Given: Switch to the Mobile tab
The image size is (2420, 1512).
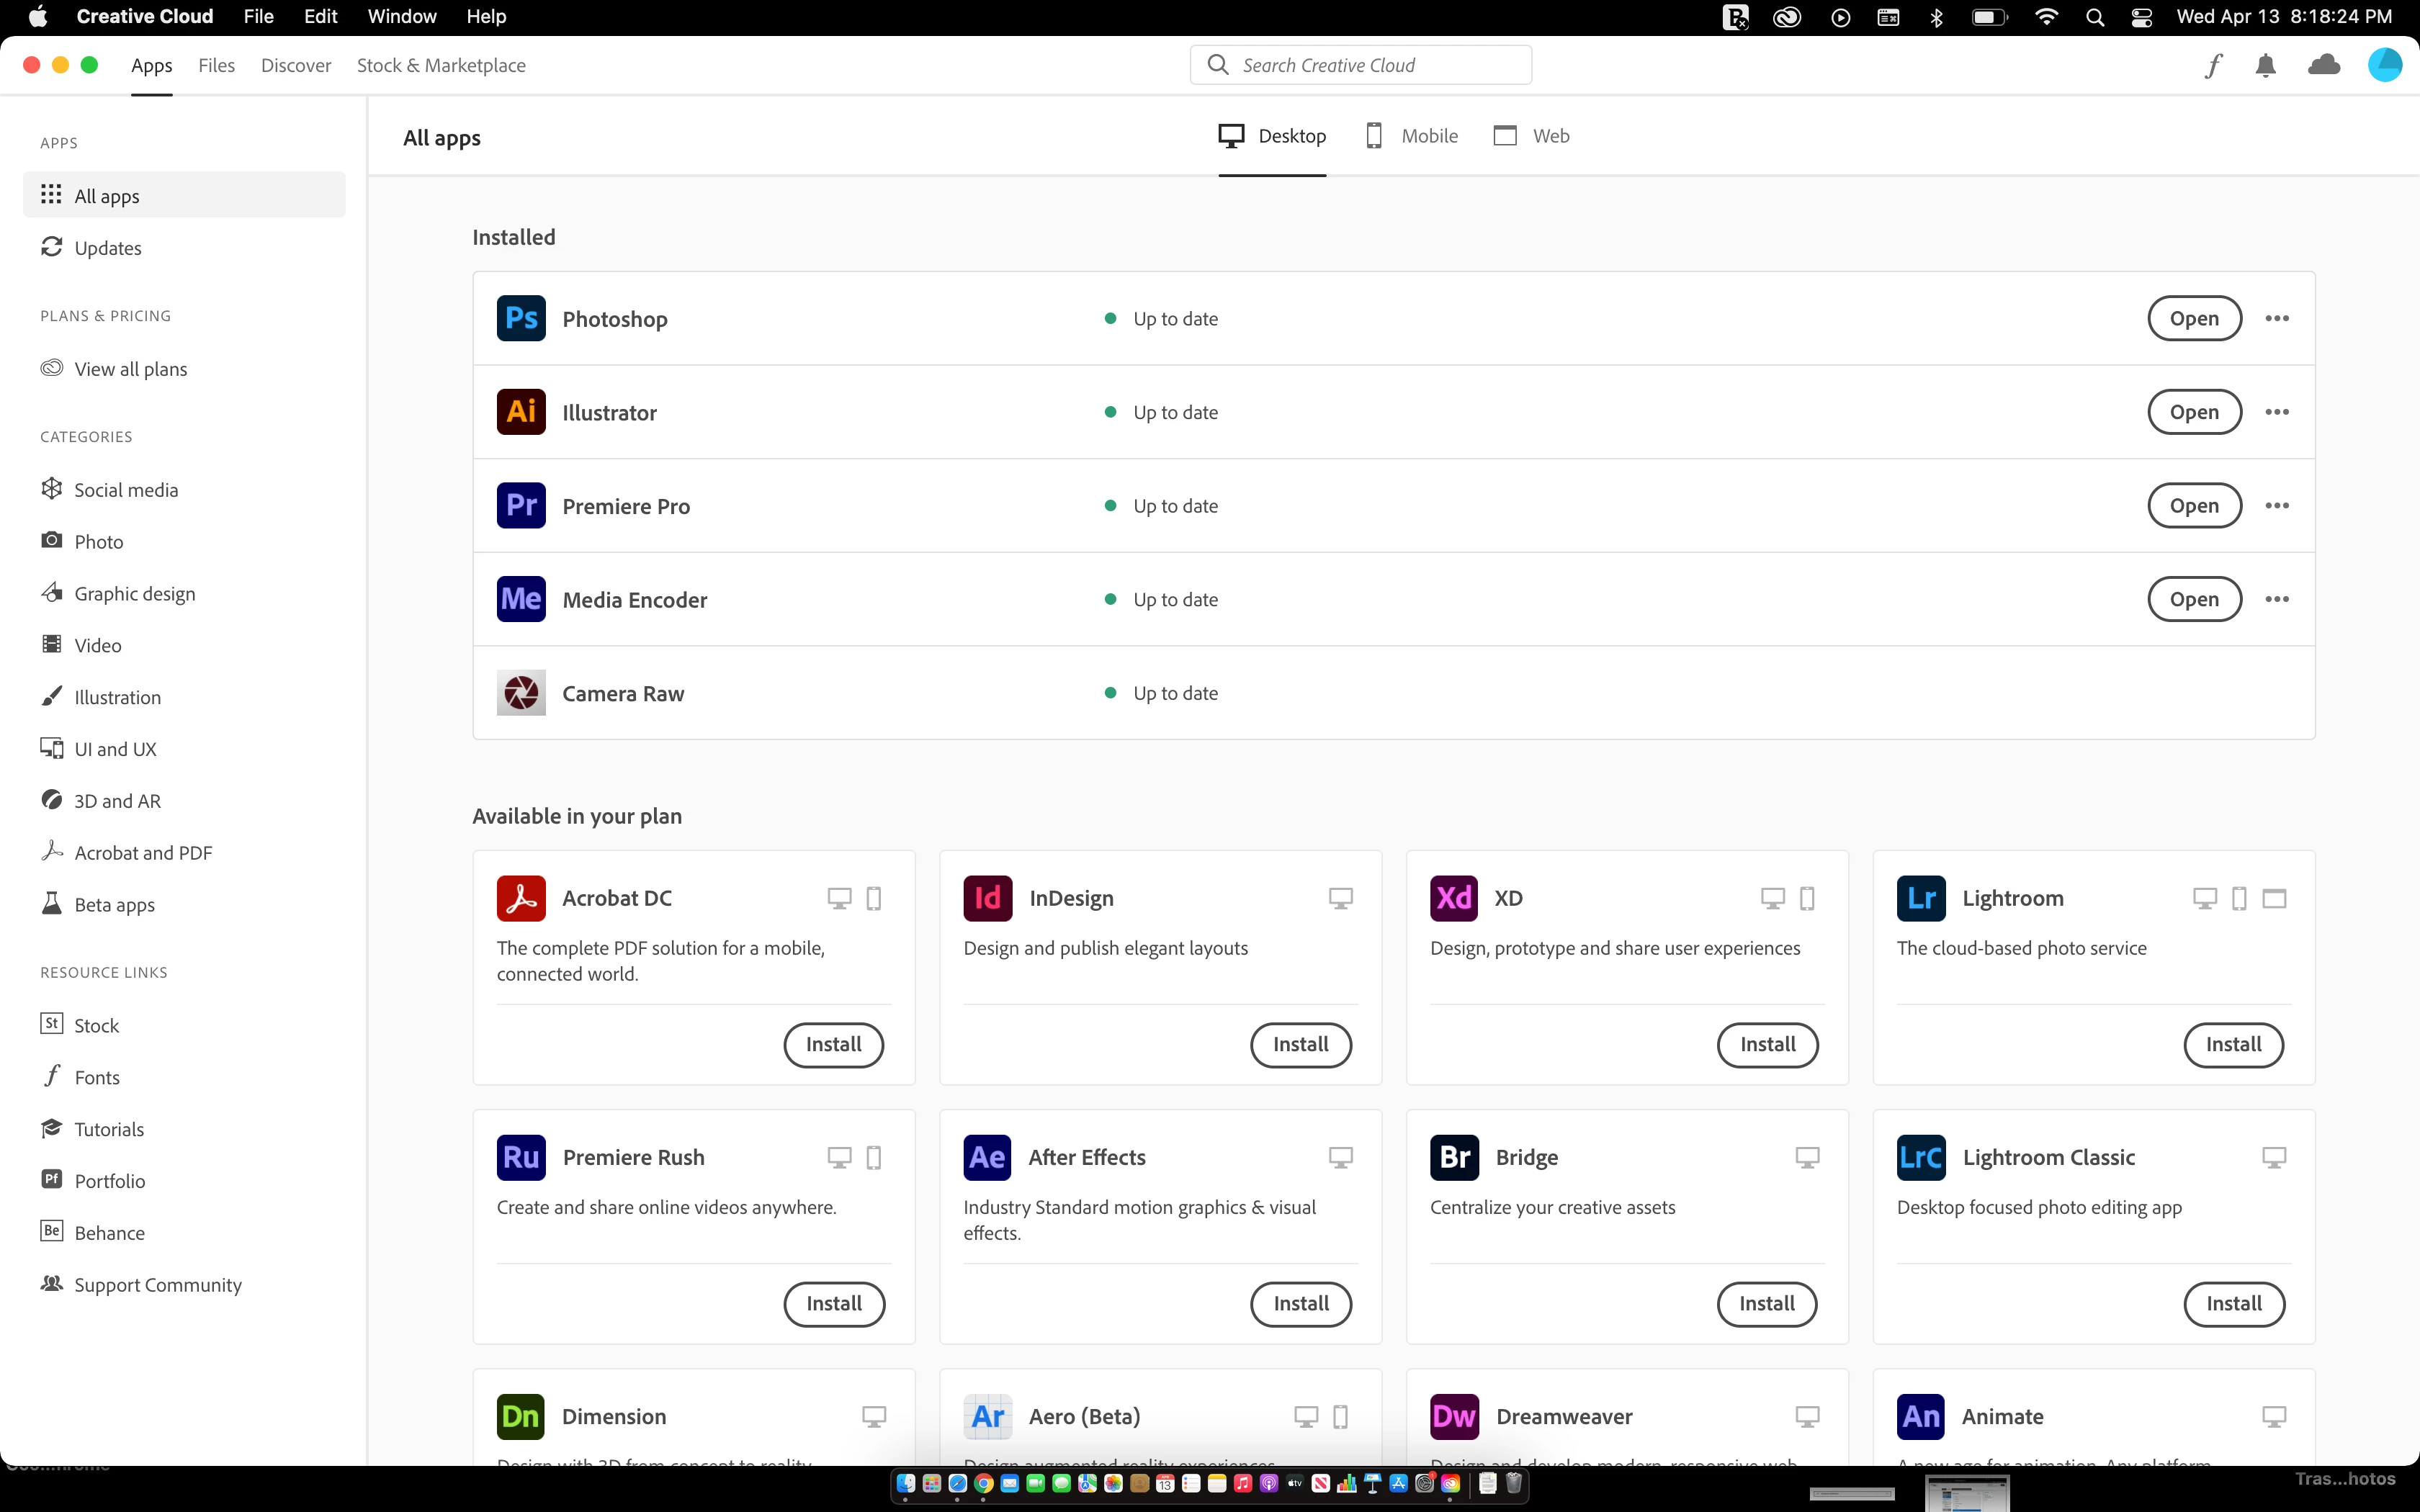Looking at the screenshot, I should [x=1412, y=136].
